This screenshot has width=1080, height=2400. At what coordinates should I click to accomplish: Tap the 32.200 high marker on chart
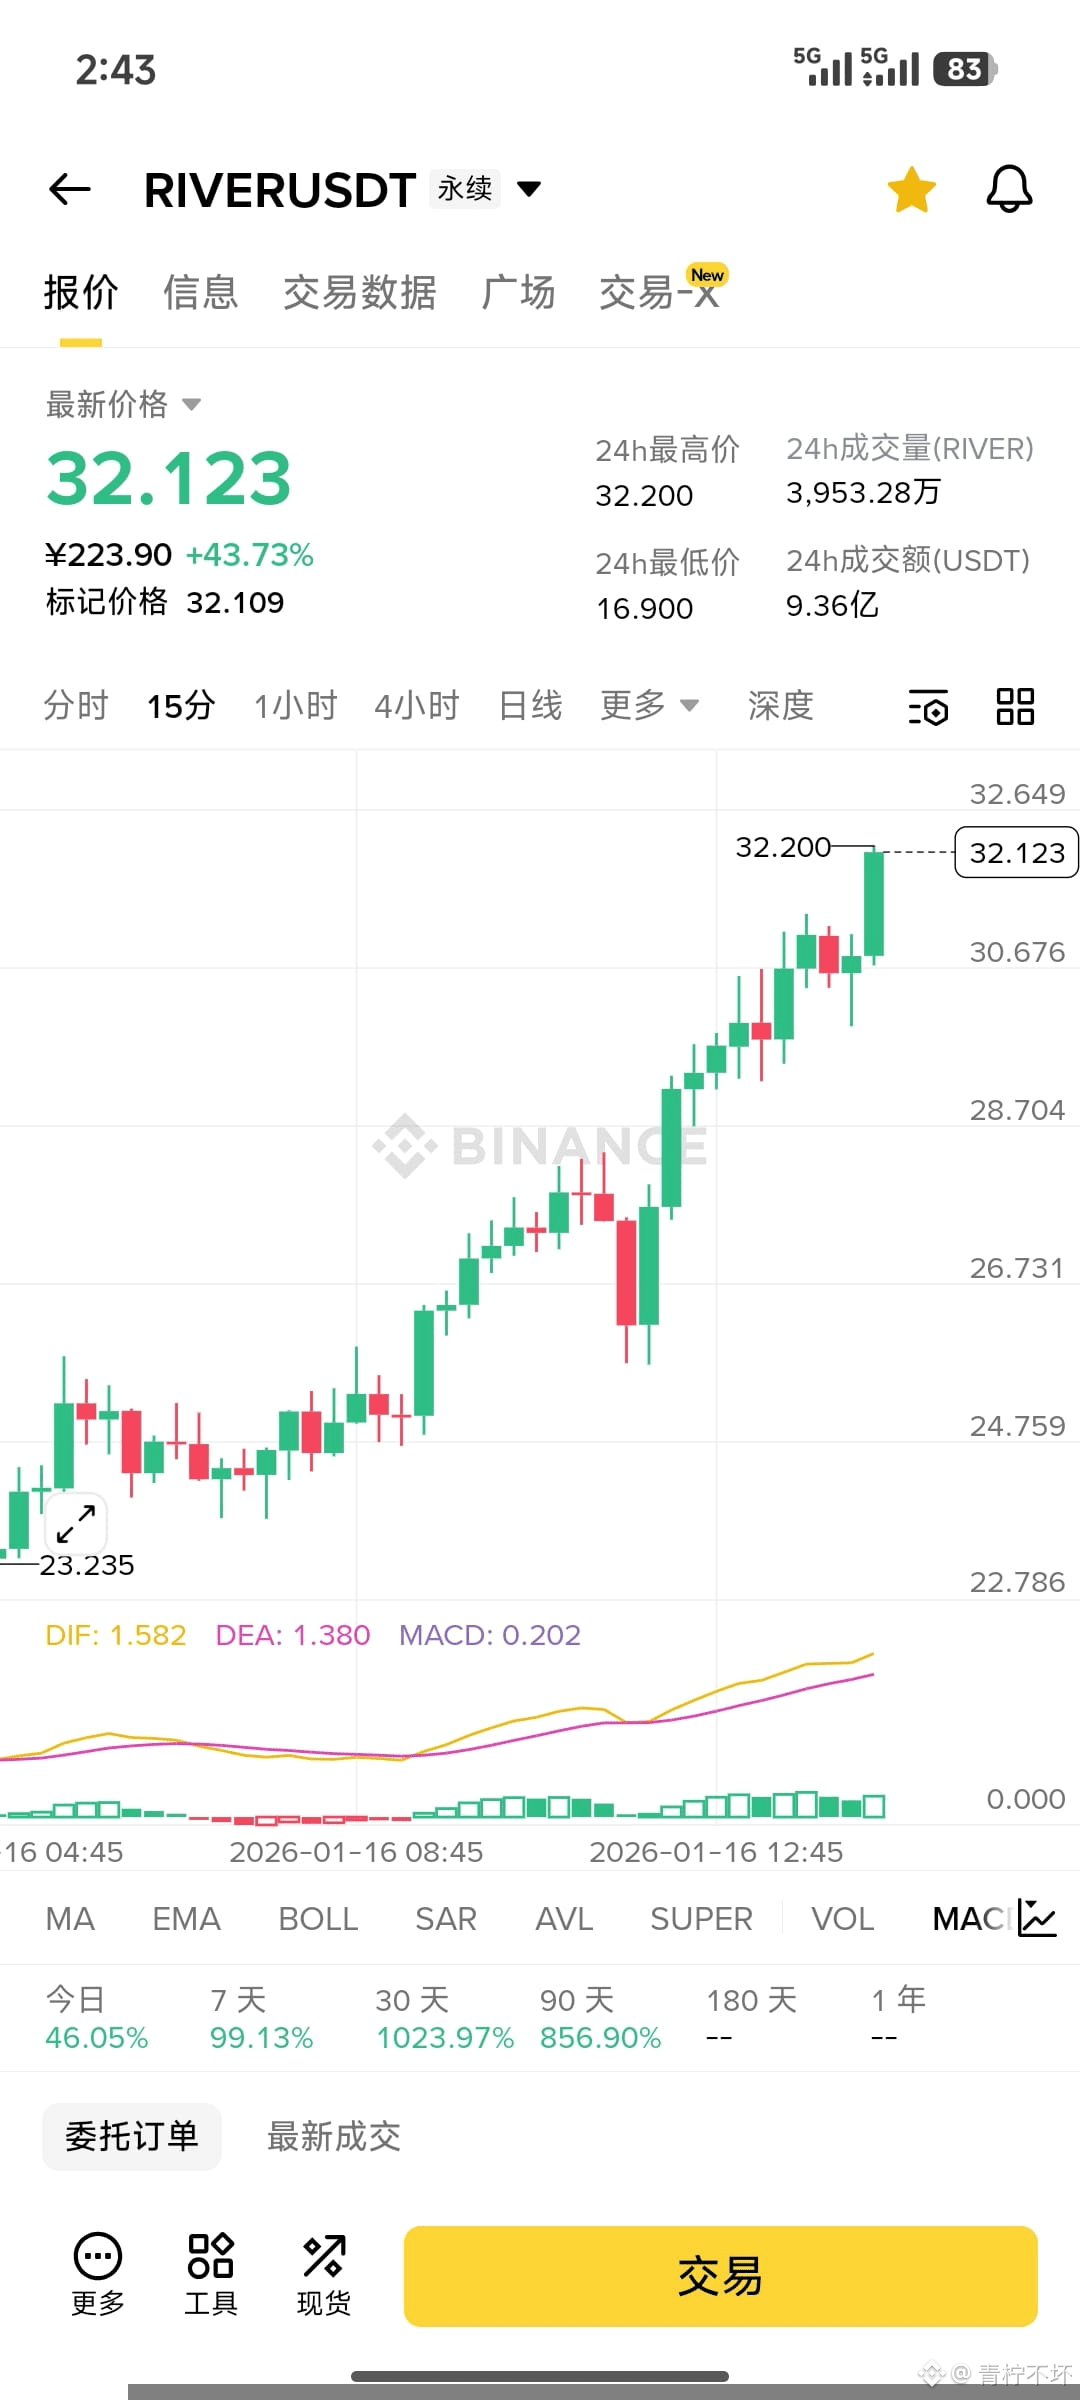(x=783, y=847)
